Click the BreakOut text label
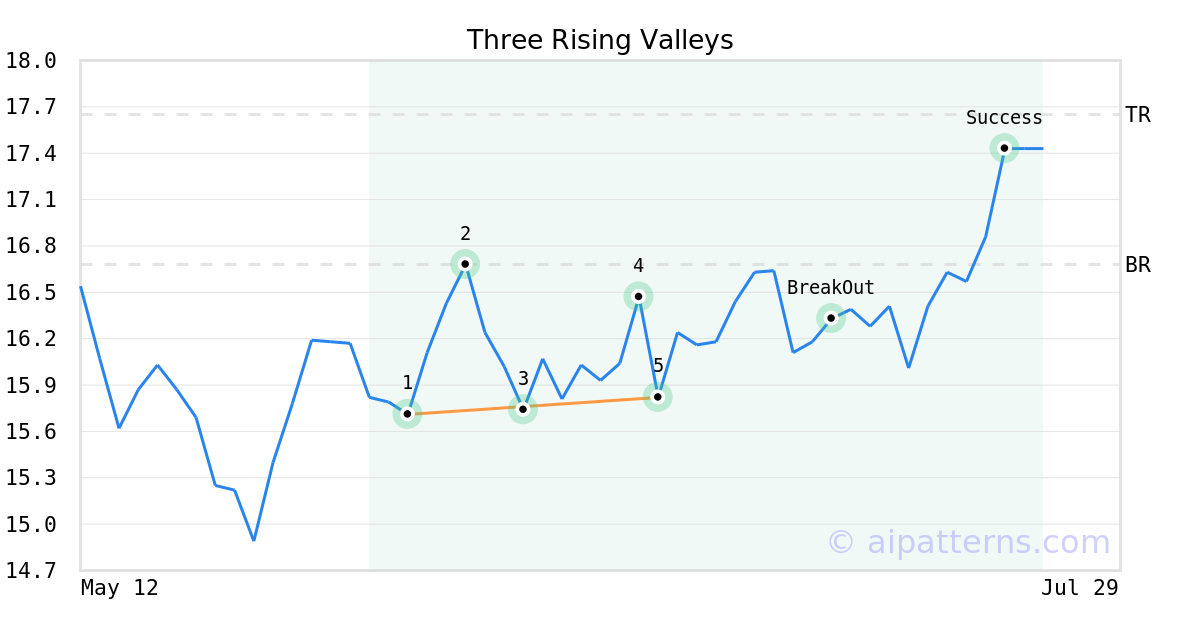1200x630 pixels. click(x=831, y=288)
